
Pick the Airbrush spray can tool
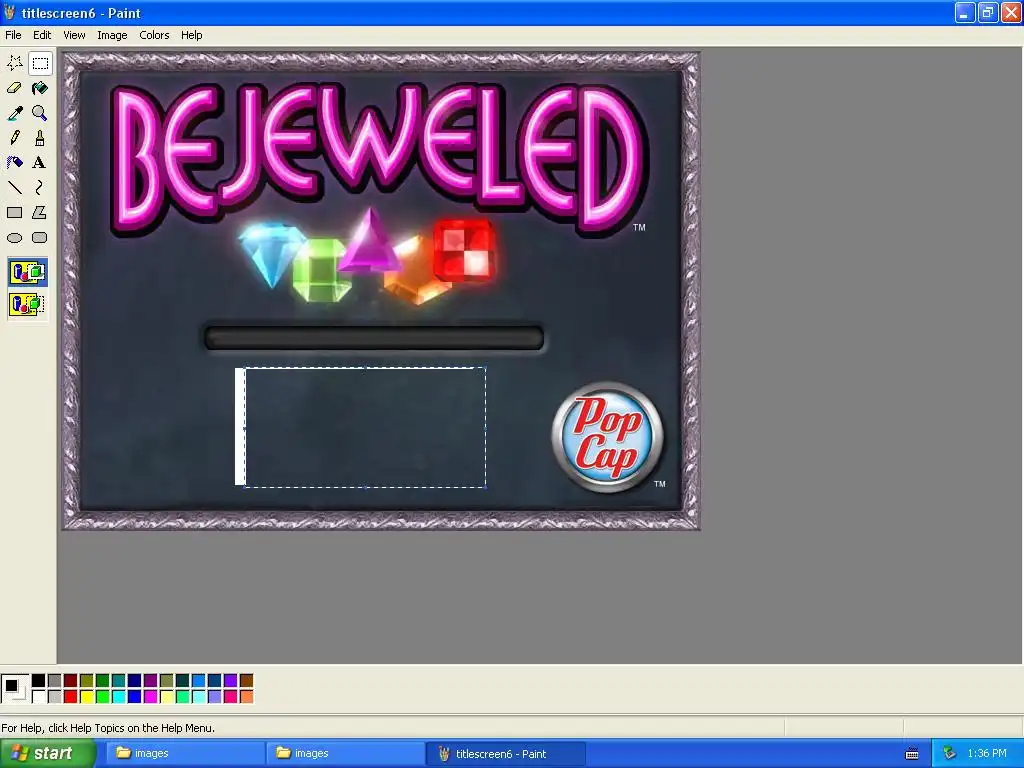[15, 163]
